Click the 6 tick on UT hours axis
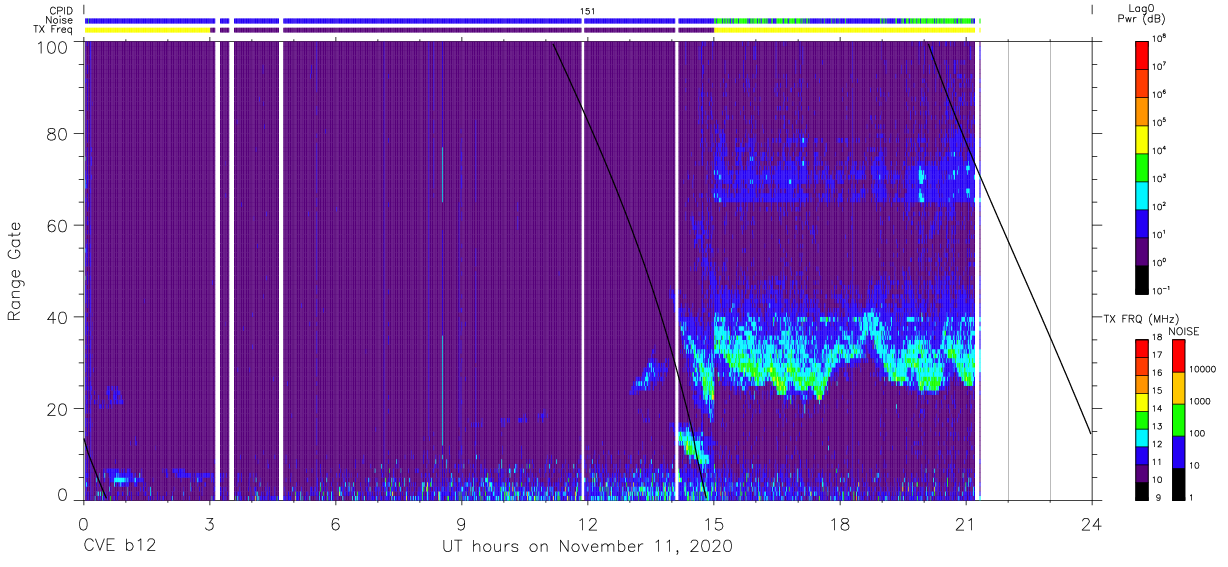Viewport: 1228px width, 567px height. coord(335,524)
